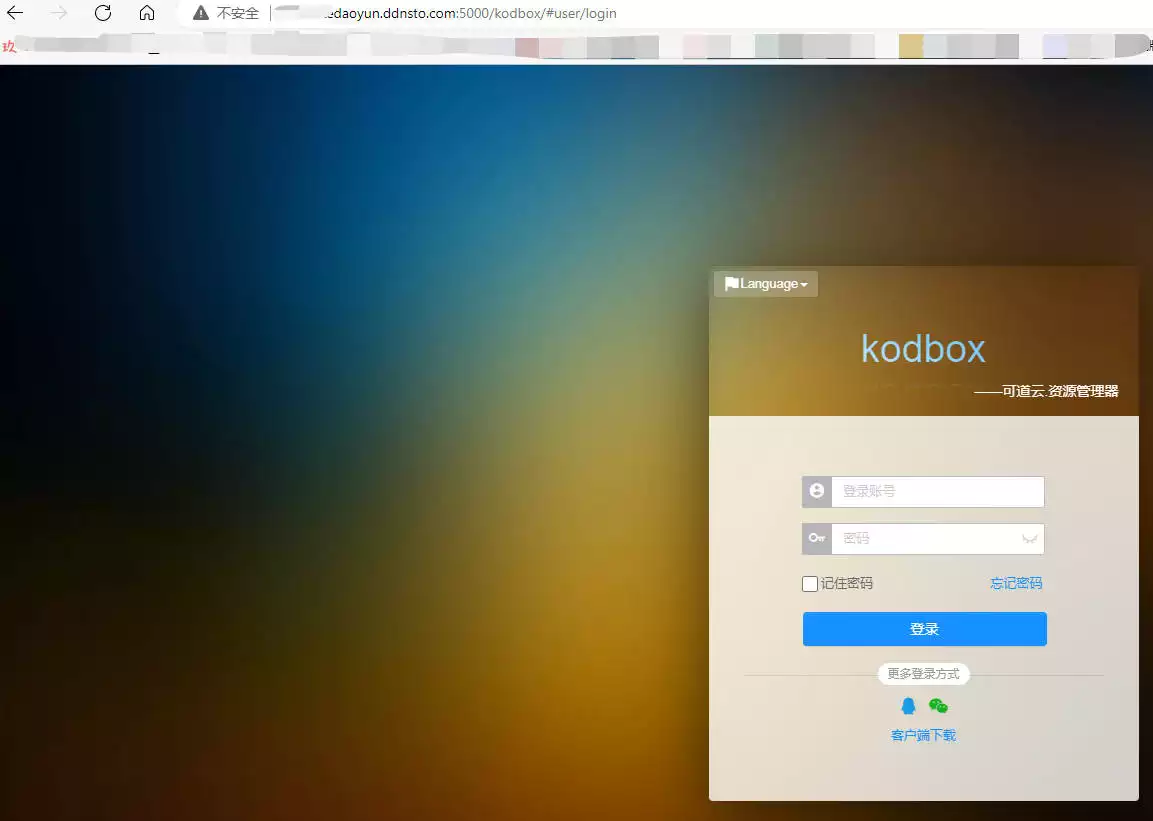Open the 客户端下载 link

pos(924,735)
